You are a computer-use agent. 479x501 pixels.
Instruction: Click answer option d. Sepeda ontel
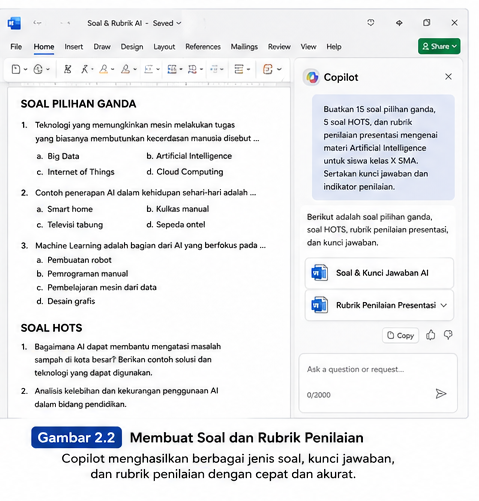176,225
